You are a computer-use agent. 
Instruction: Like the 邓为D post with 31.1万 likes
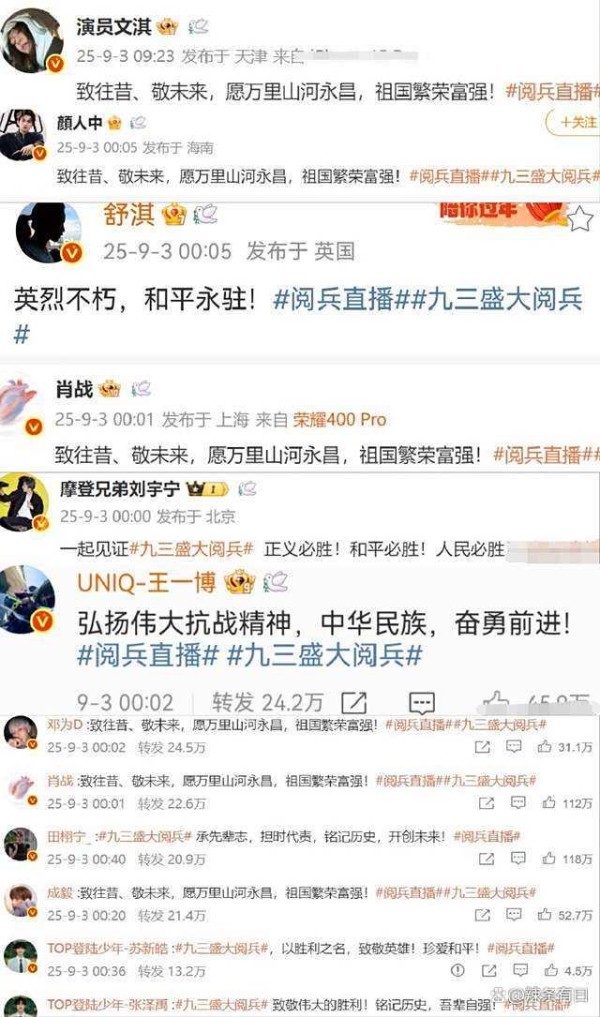pos(545,747)
